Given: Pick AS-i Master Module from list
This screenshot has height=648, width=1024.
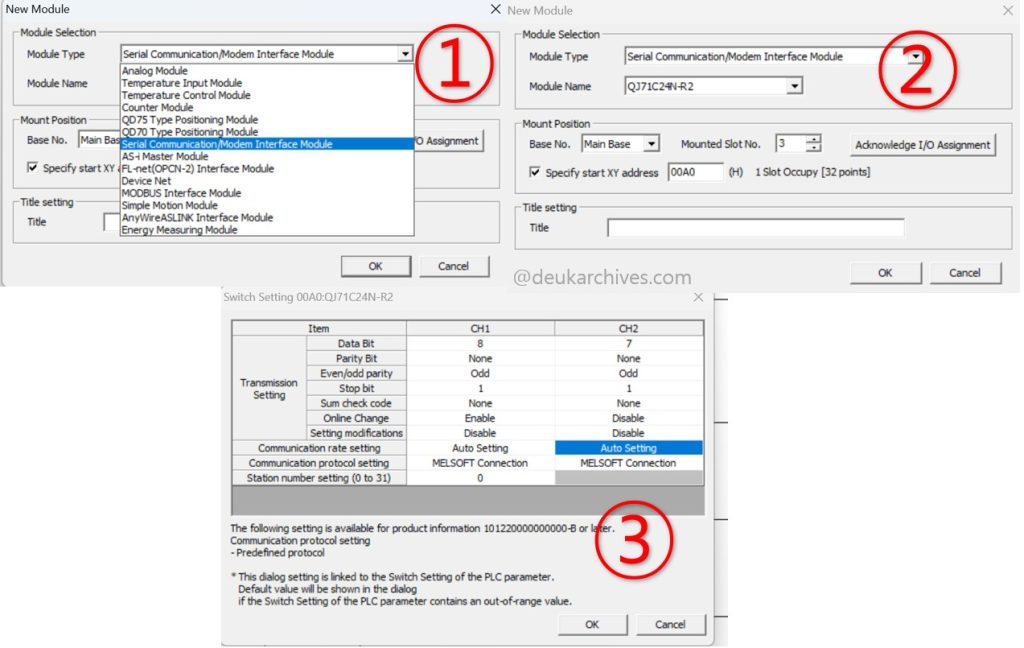Looking at the screenshot, I should (267, 156).
